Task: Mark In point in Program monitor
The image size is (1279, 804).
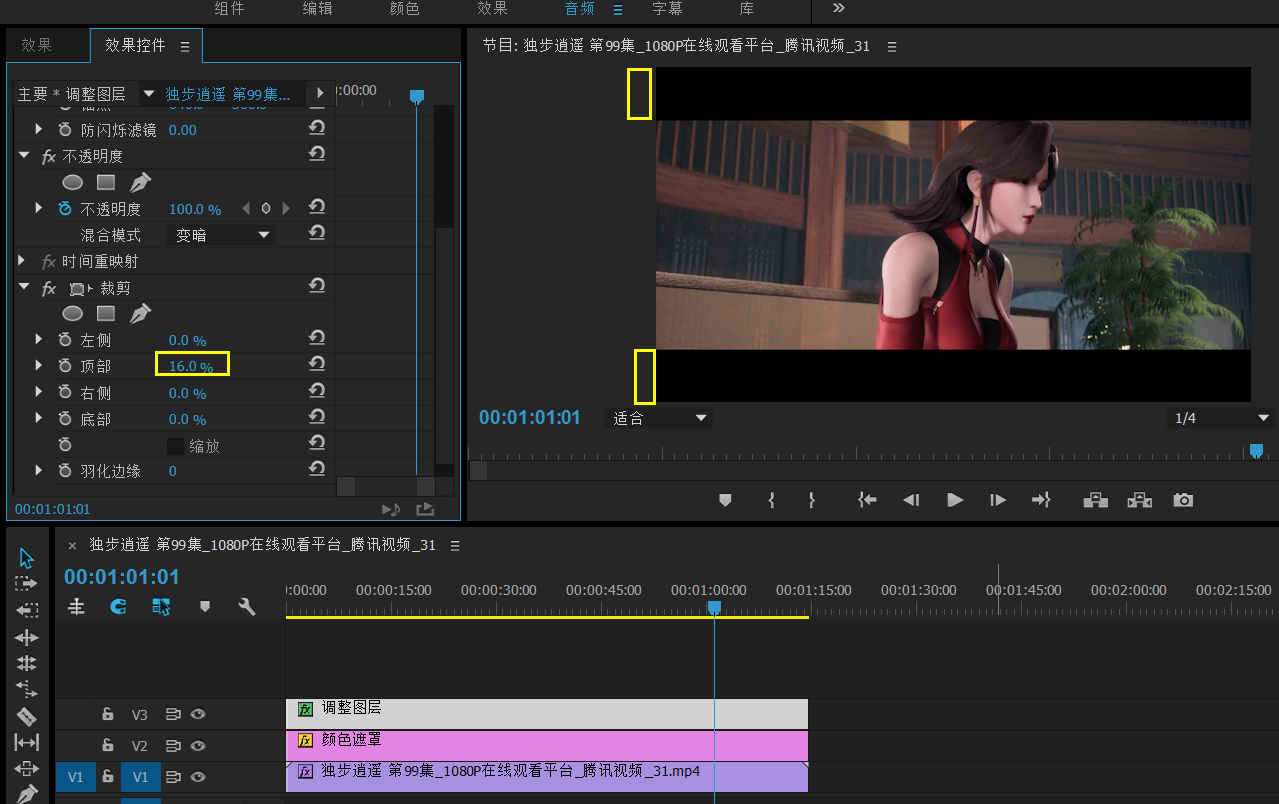Action: [772, 500]
